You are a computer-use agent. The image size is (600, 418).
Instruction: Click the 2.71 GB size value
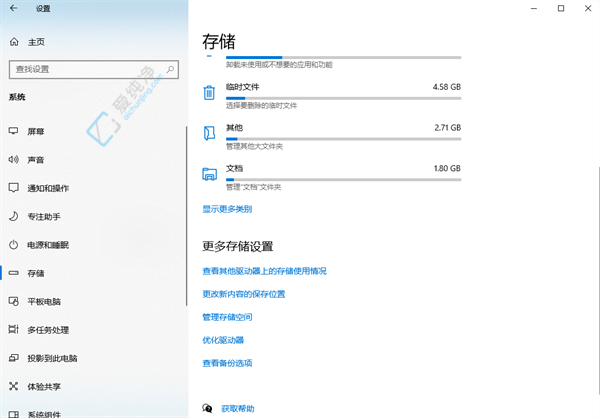coord(447,127)
